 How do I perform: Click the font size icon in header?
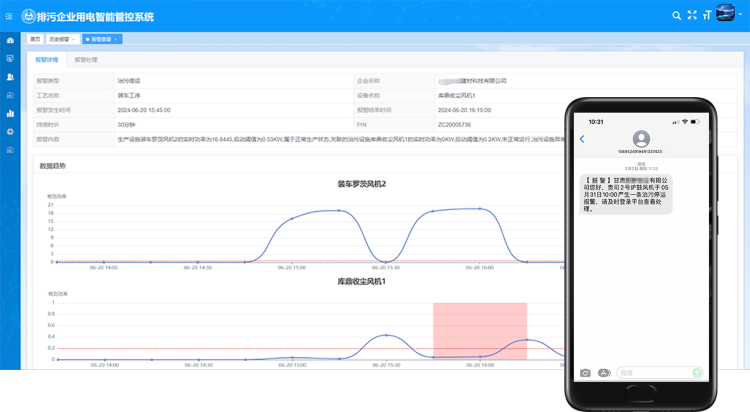coord(707,16)
